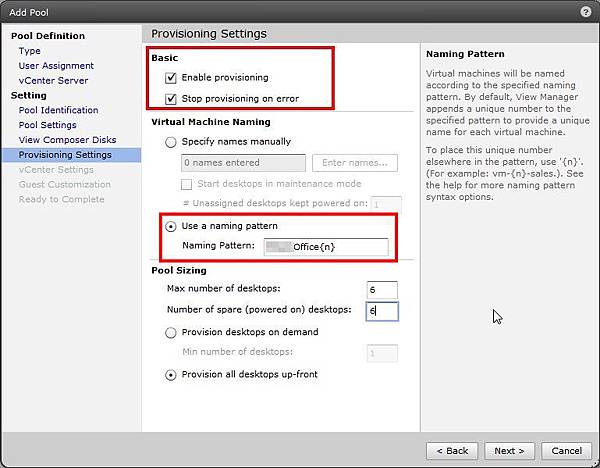
Task: Proceed with the Next > button
Action: click(x=509, y=451)
